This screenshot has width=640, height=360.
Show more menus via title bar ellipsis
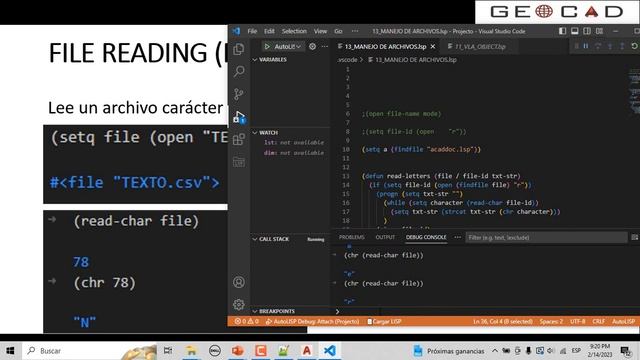point(355,31)
